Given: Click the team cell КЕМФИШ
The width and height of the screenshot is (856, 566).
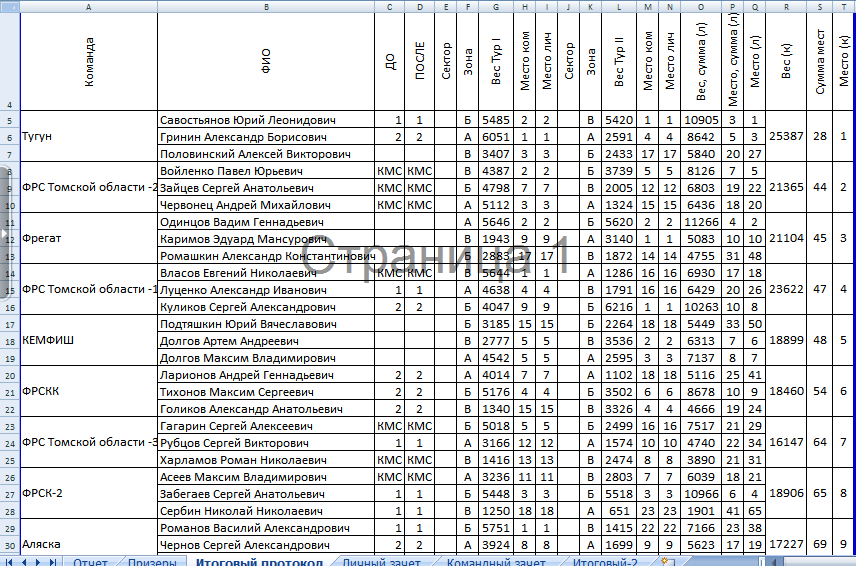Looking at the screenshot, I should pos(89,341).
